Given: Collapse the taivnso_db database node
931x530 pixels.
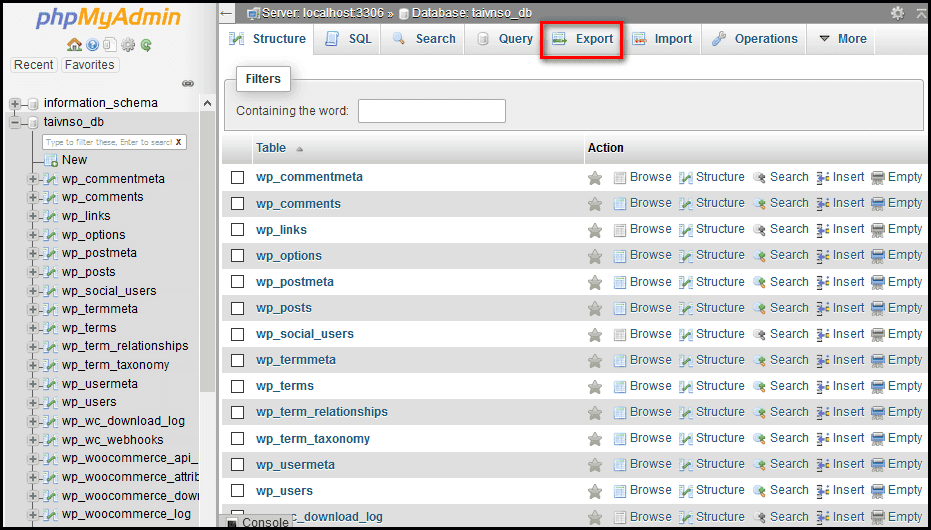Looking at the screenshot, I should click(x=15, y=123).
